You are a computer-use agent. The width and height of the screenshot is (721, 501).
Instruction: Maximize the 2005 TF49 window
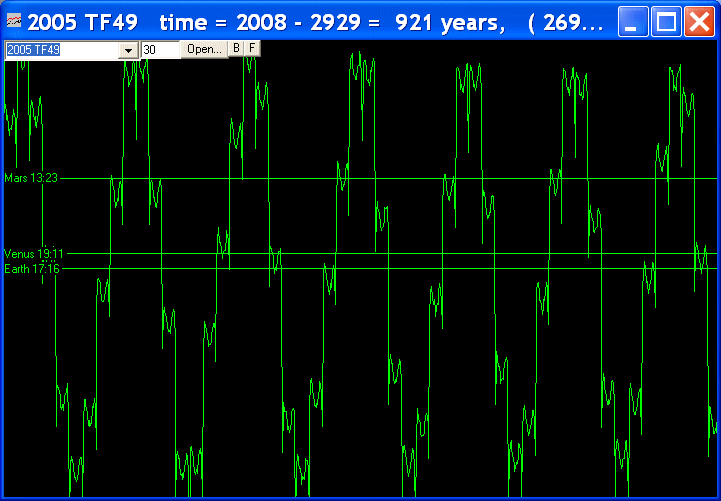coord(666,21)
